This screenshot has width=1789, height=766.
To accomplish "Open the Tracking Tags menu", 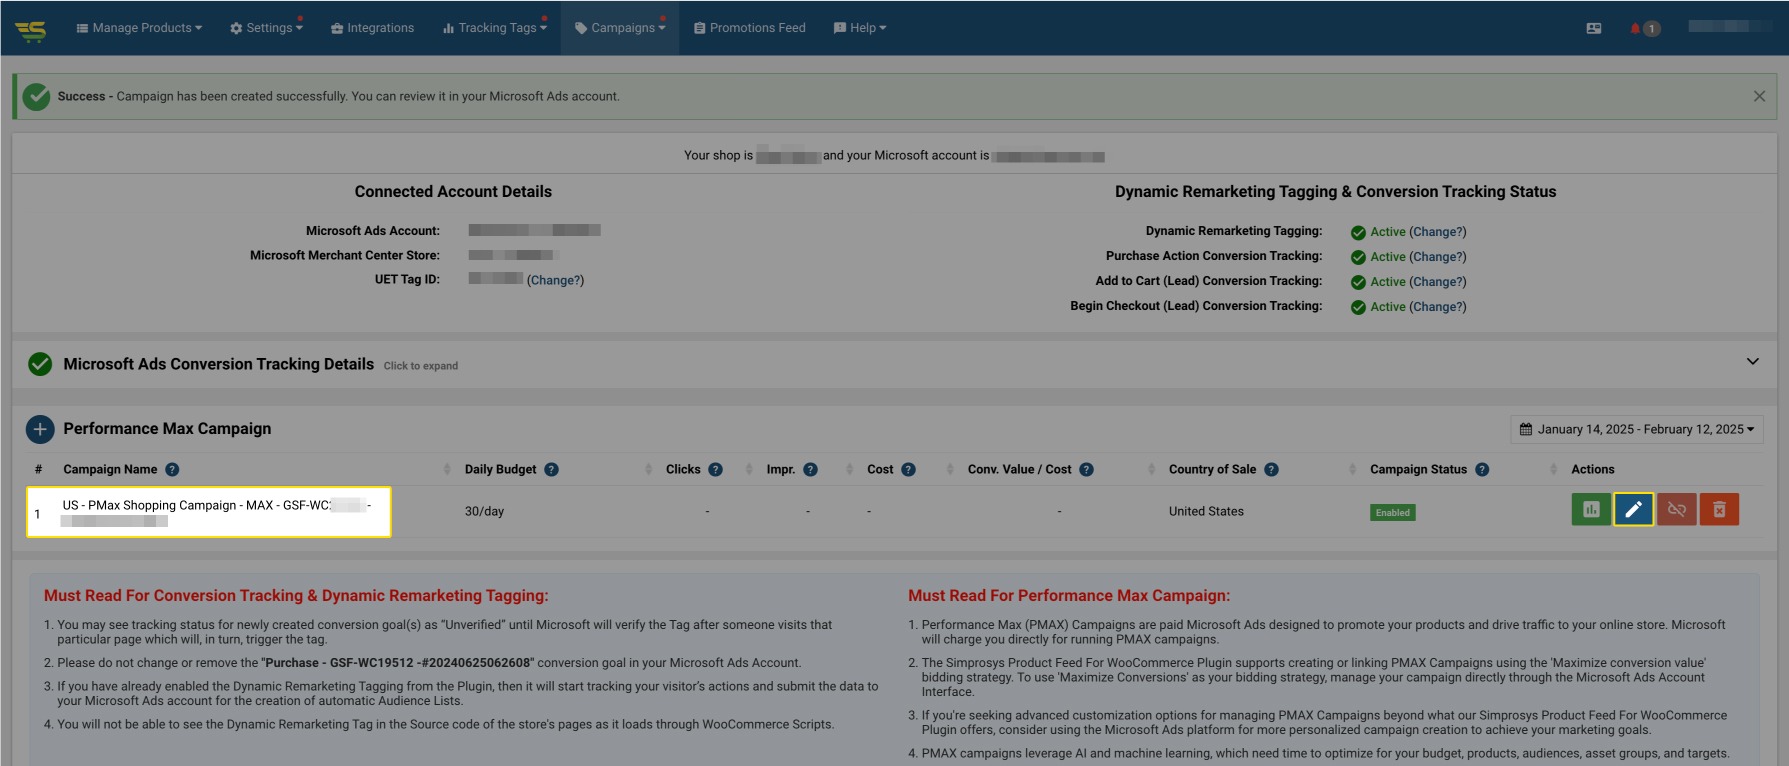I will point(495,28).
